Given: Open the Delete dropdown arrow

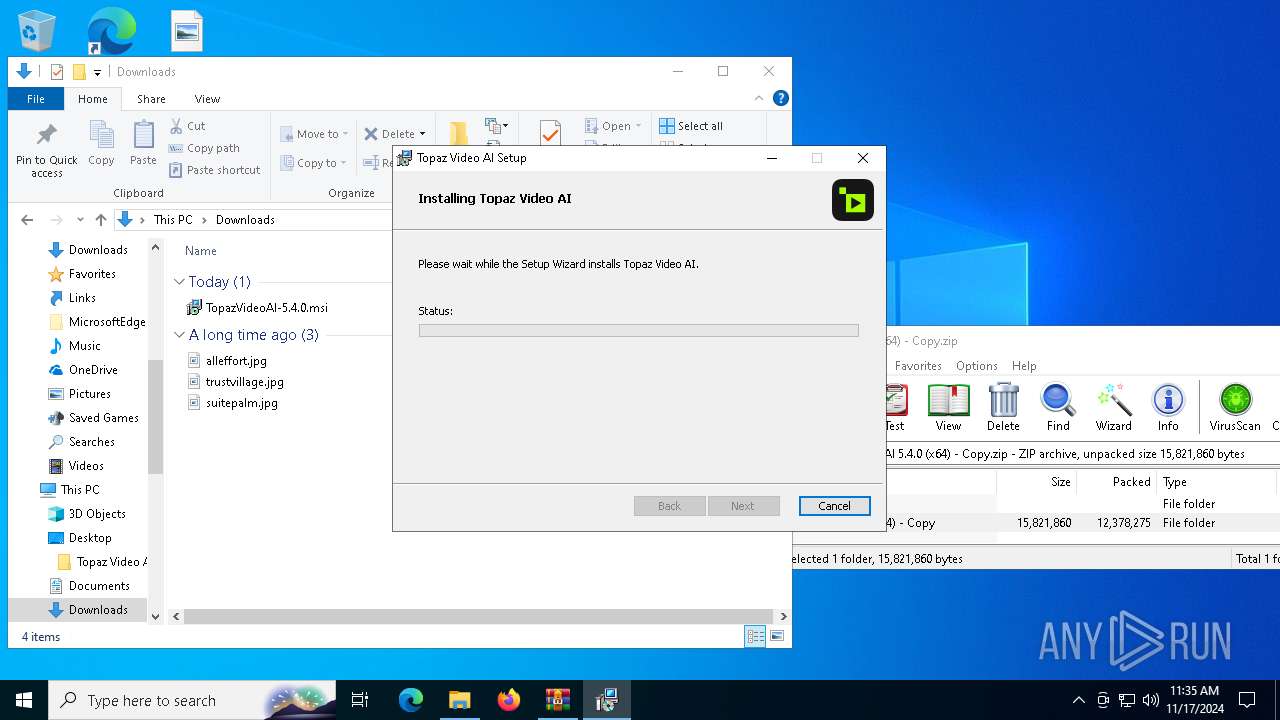Looking at the screenshot, I should click(422, 134).
